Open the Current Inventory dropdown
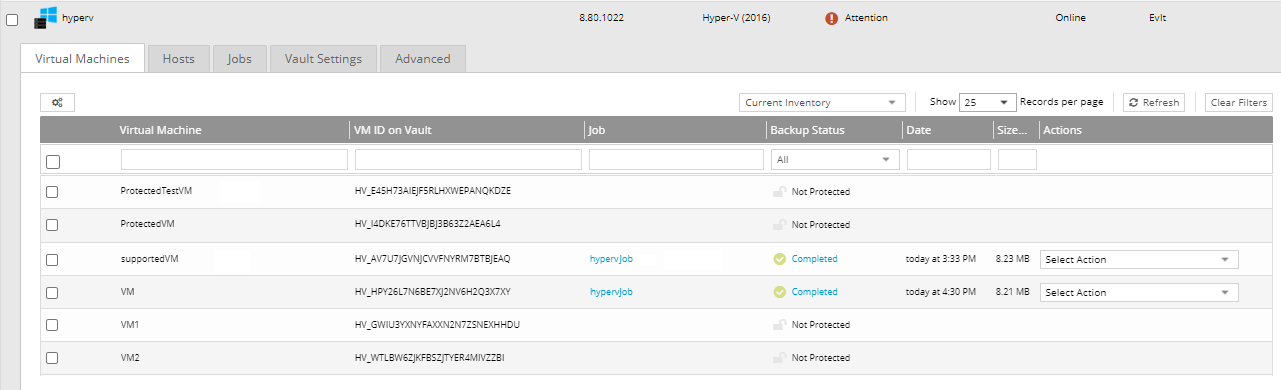 coord(822,102)
